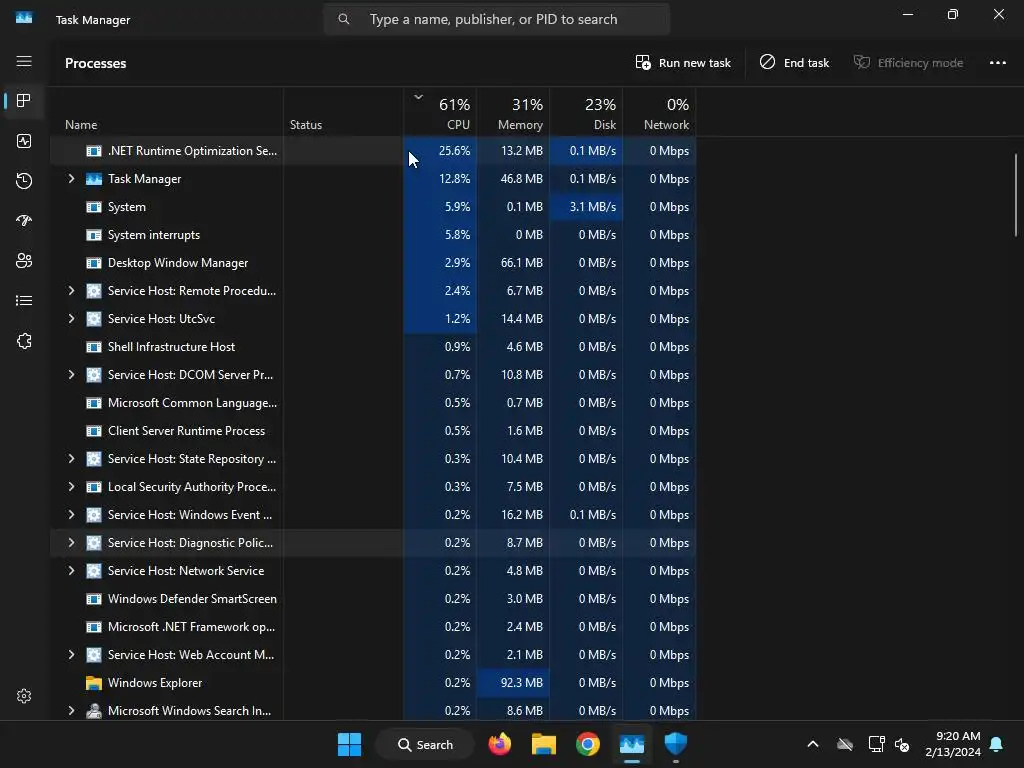Viewport: 1024px width, 768px height.
Task: Select the Desktop Window Manager process
Action: coord(373,263)
